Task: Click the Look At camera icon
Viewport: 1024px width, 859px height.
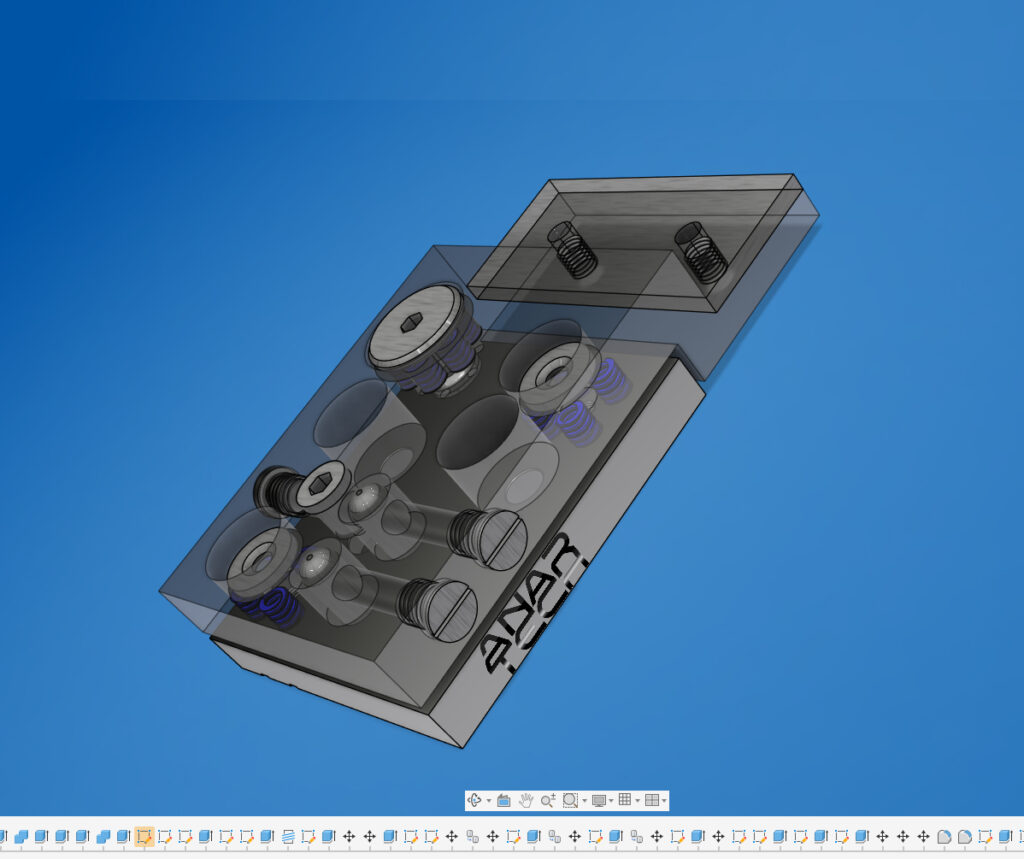Action: click(x=504, y=800)
